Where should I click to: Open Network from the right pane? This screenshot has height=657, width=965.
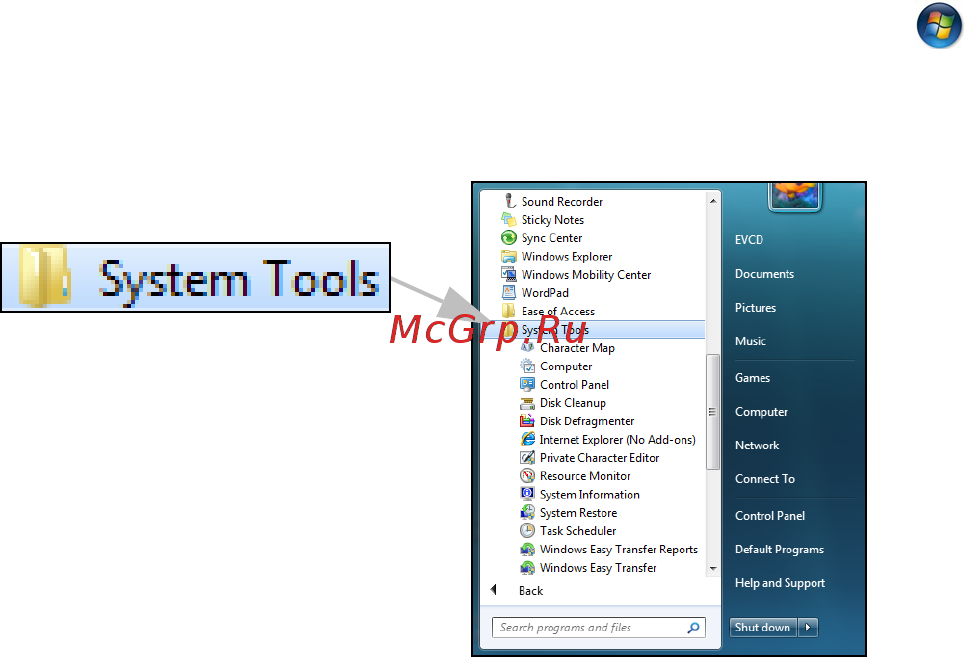(x=757, y=445)
